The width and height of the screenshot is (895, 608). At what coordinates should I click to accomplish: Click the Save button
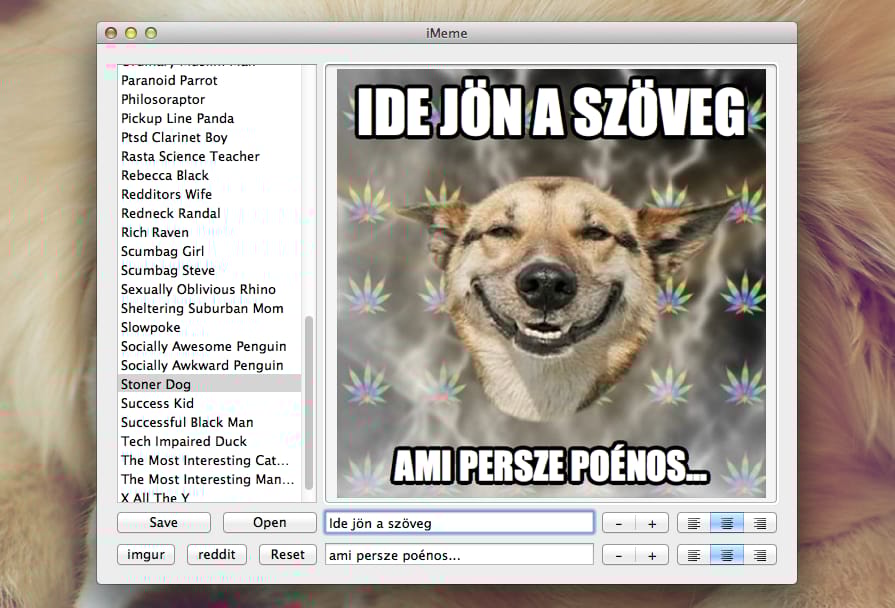click(x=164, y=522)
